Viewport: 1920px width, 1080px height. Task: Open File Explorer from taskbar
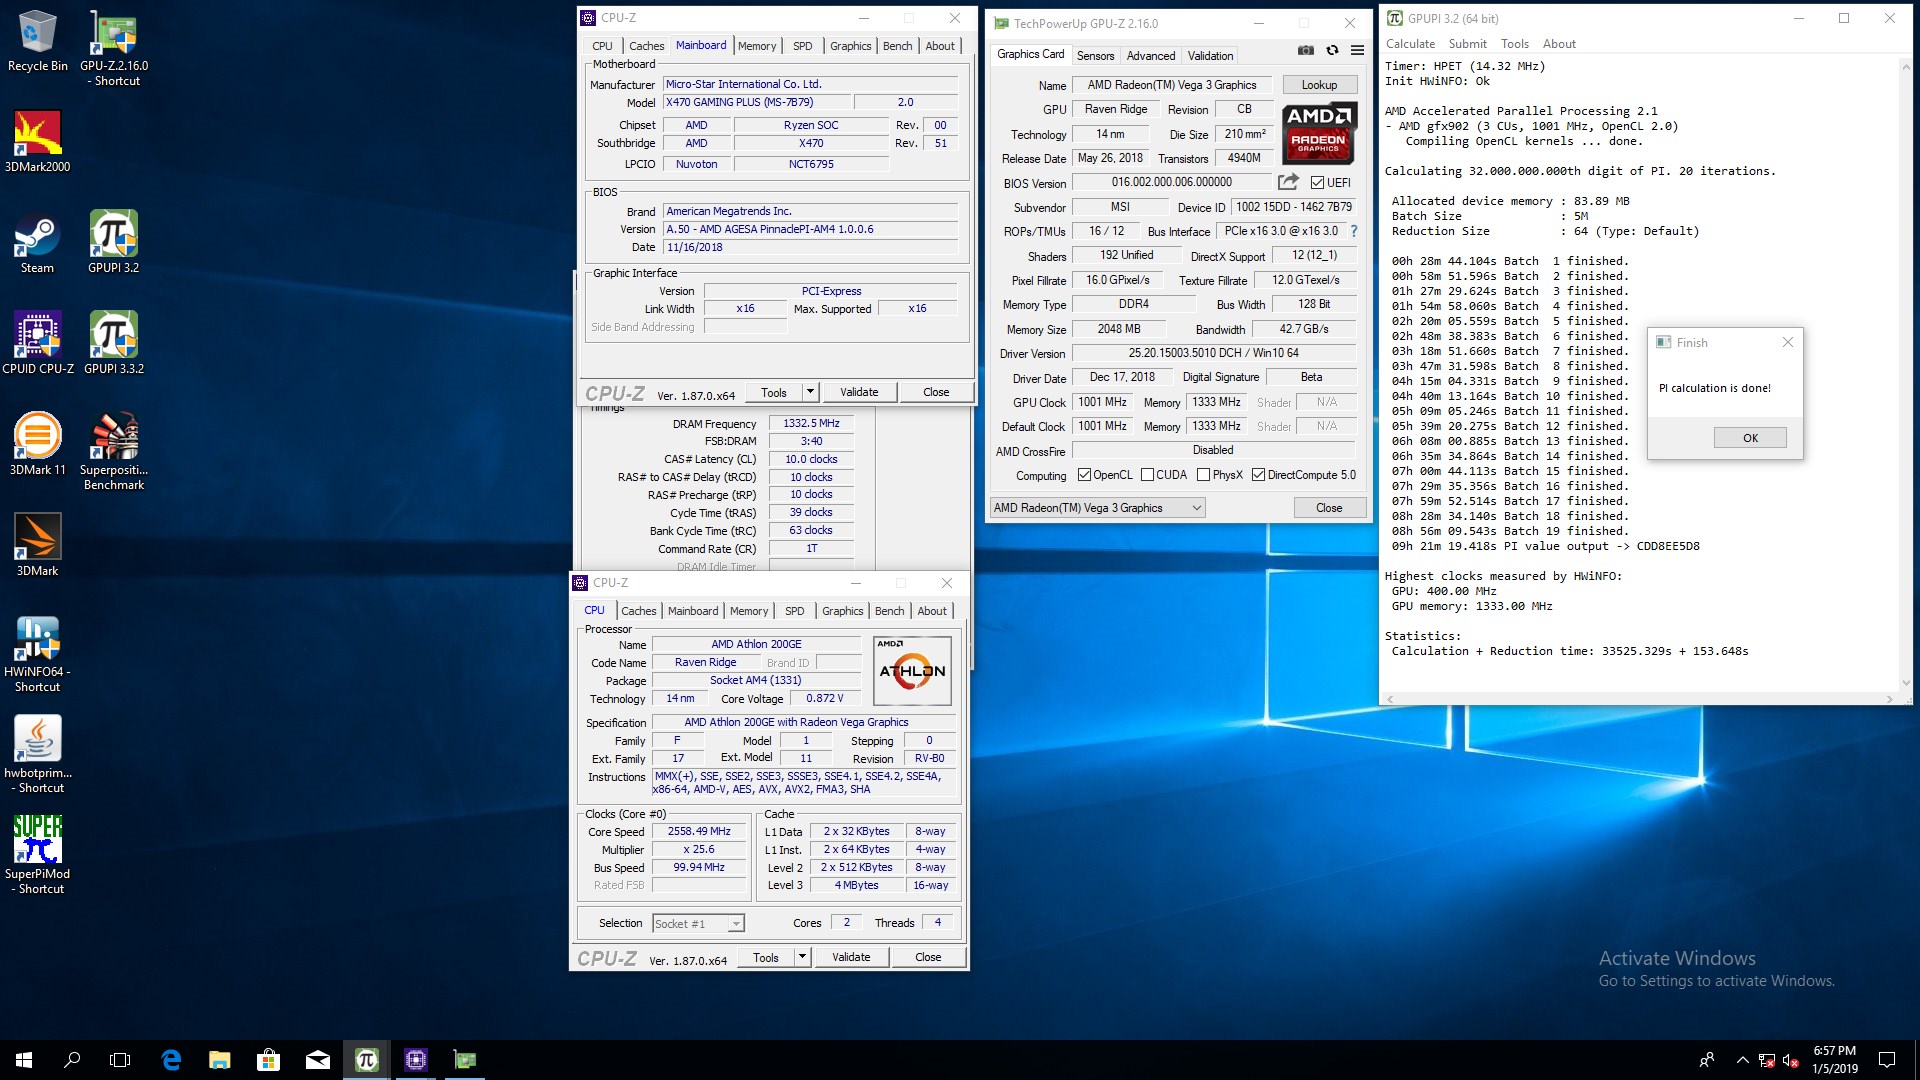[x=220, y=1060]
